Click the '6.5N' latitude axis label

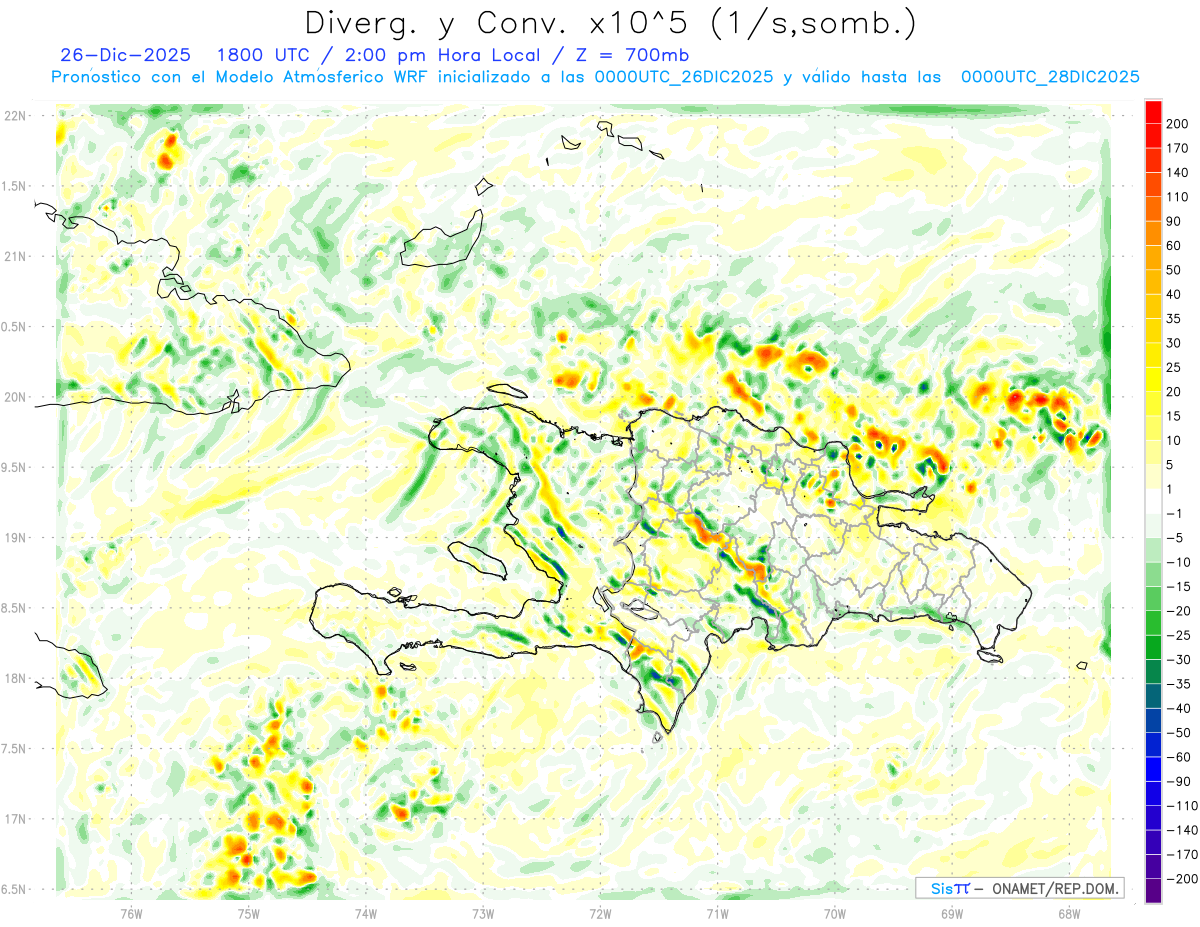click(14, 889)
